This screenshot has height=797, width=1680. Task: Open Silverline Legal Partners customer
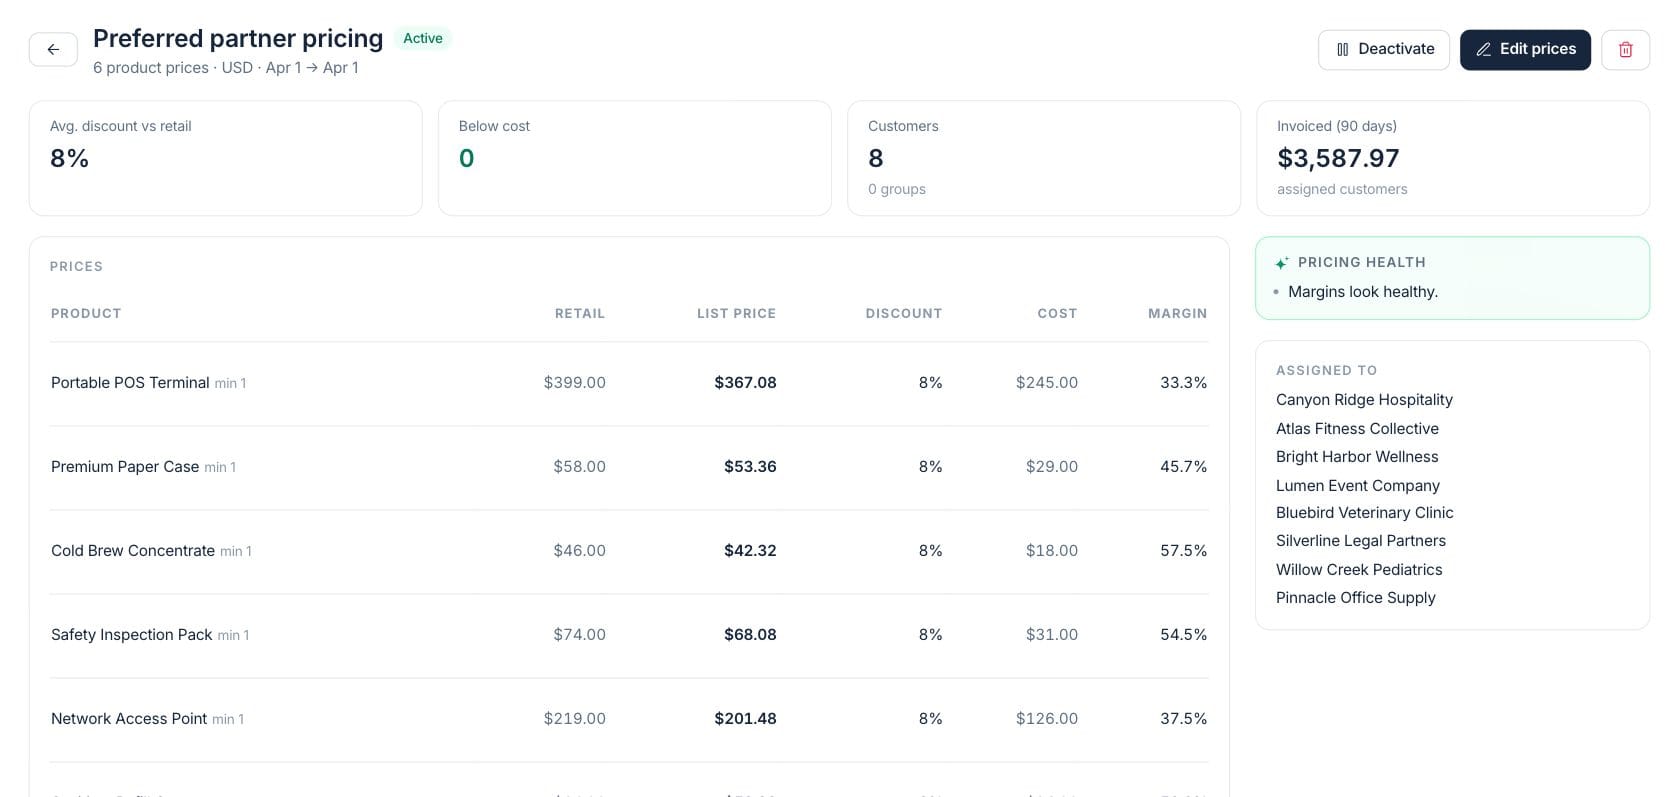[x=1361, y=541]
